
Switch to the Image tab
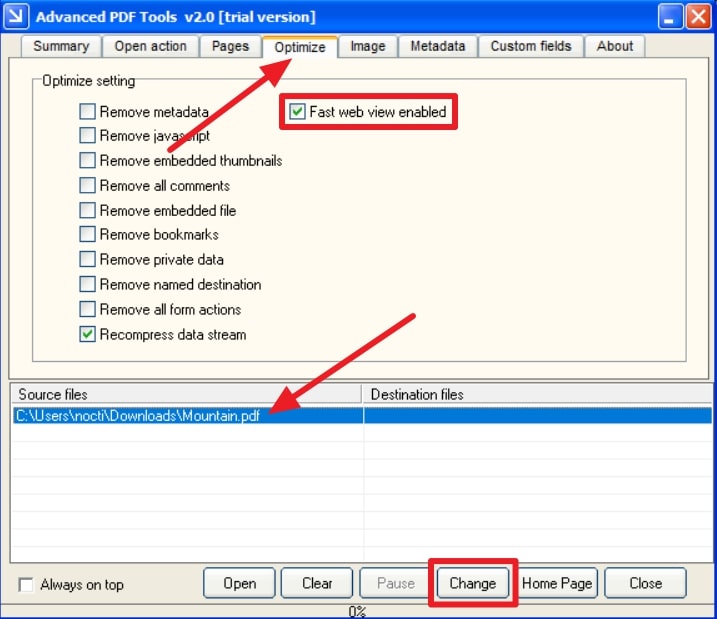368,46
